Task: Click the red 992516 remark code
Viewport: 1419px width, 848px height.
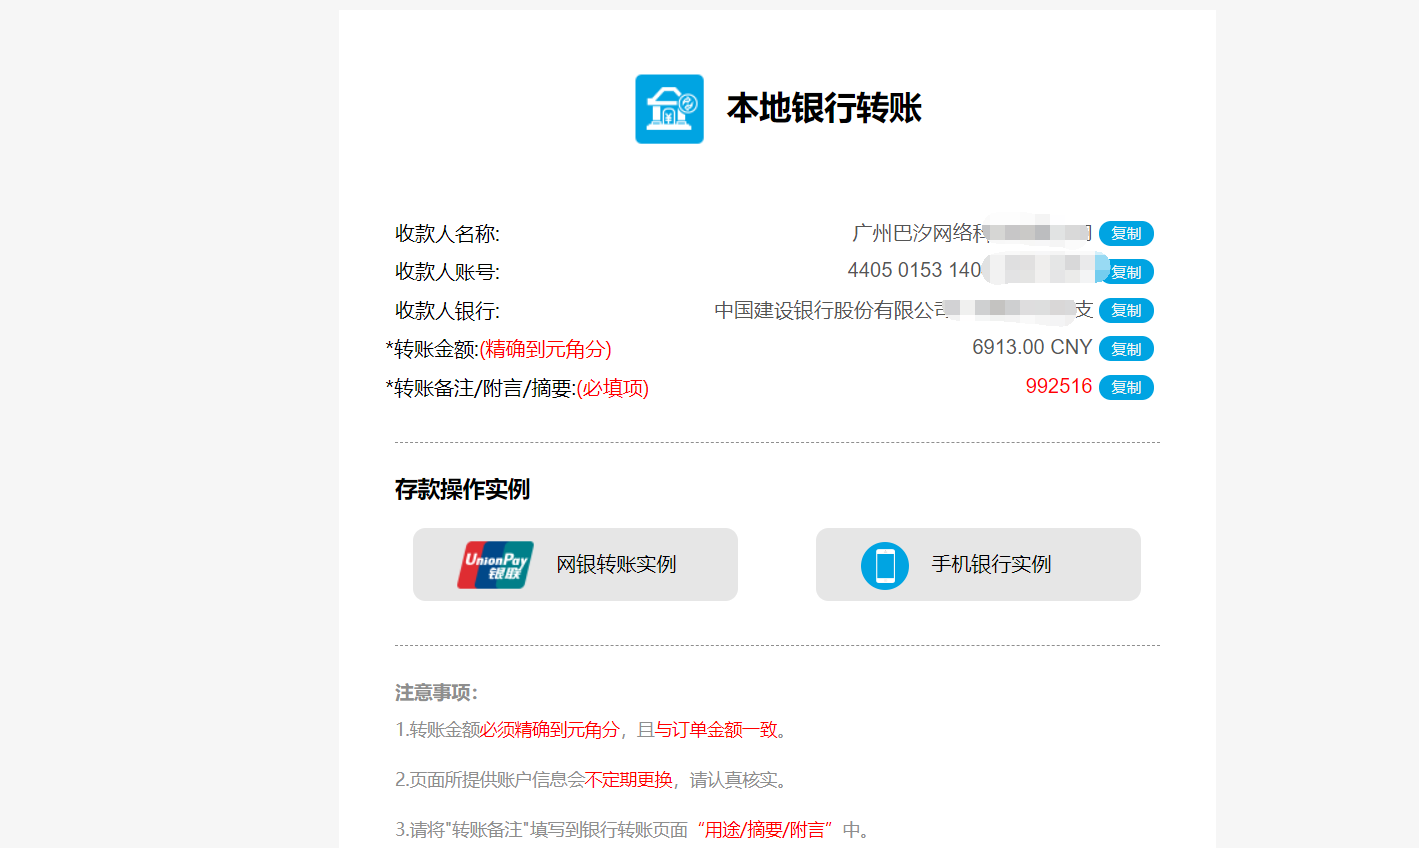Action: 1058,387
